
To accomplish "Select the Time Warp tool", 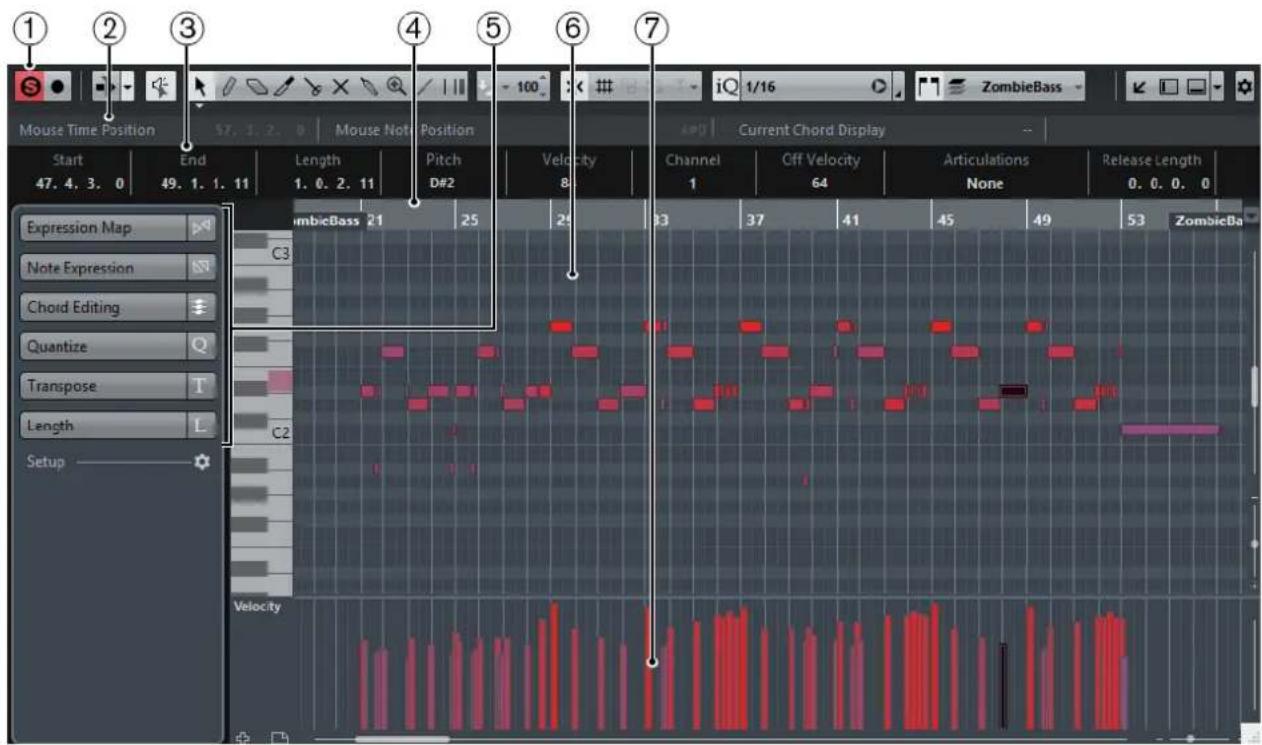I will 452,87.
